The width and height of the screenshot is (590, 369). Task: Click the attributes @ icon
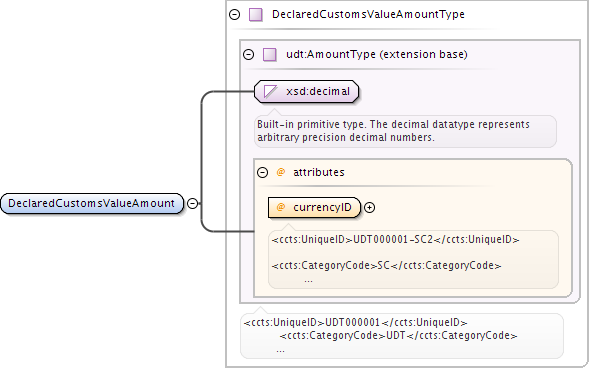[281, 172]
